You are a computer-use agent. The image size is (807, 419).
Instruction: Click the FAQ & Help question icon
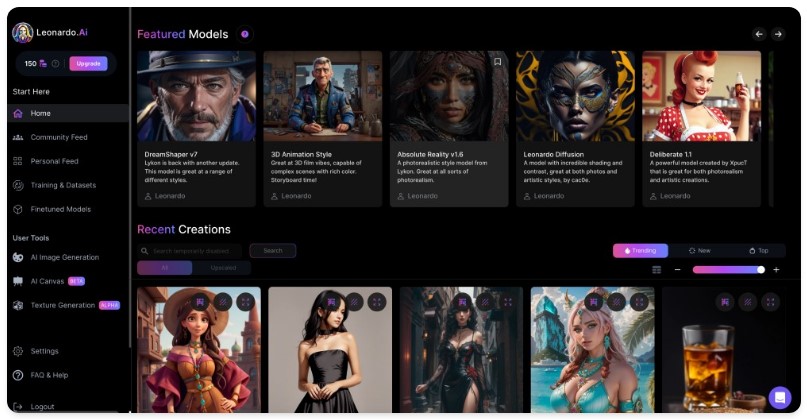coord(18,375)
